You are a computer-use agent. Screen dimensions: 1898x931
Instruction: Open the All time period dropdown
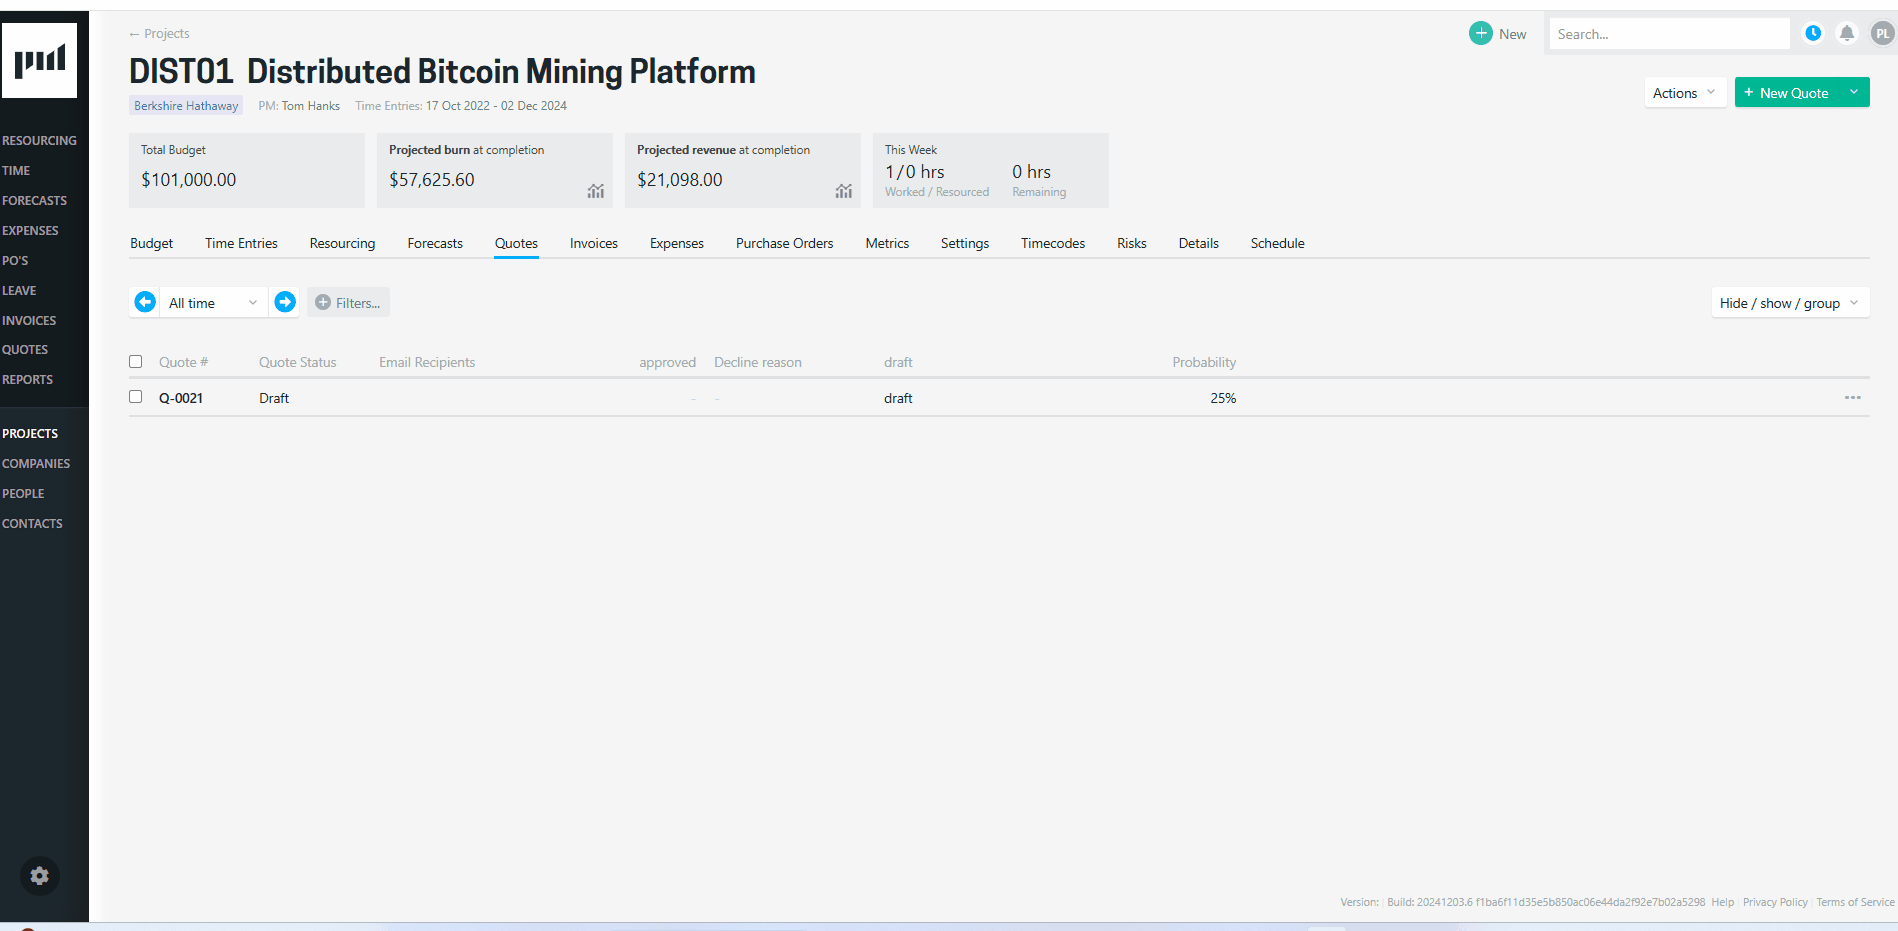213,302
